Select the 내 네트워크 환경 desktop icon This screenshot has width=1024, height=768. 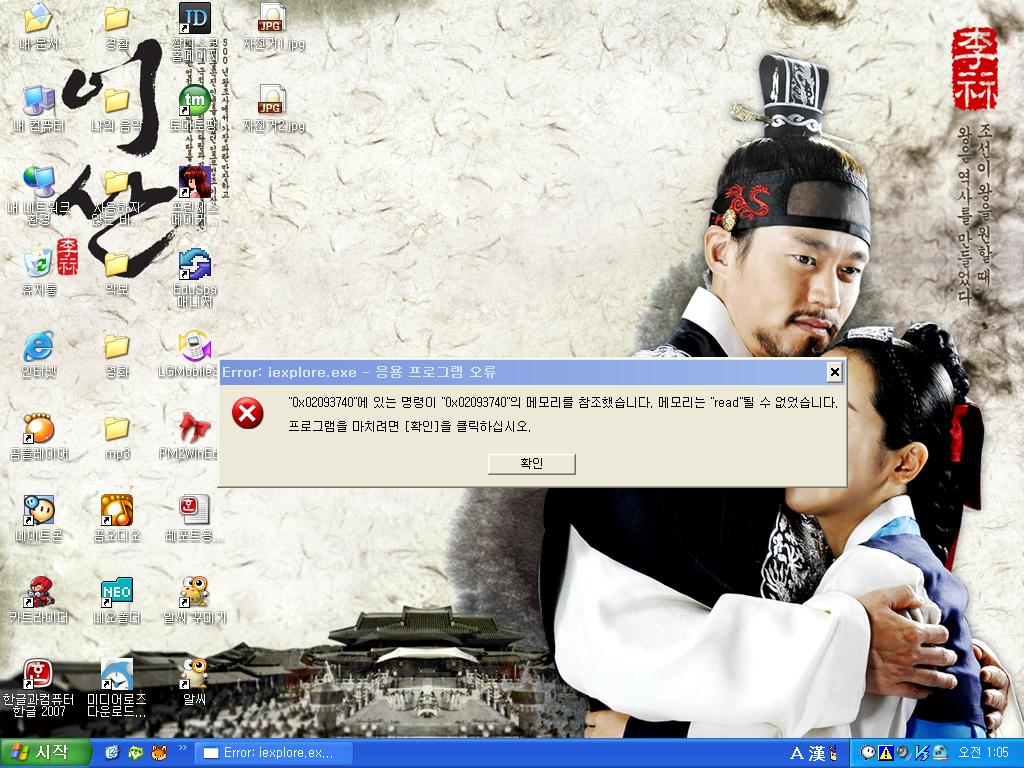[38, 195]
